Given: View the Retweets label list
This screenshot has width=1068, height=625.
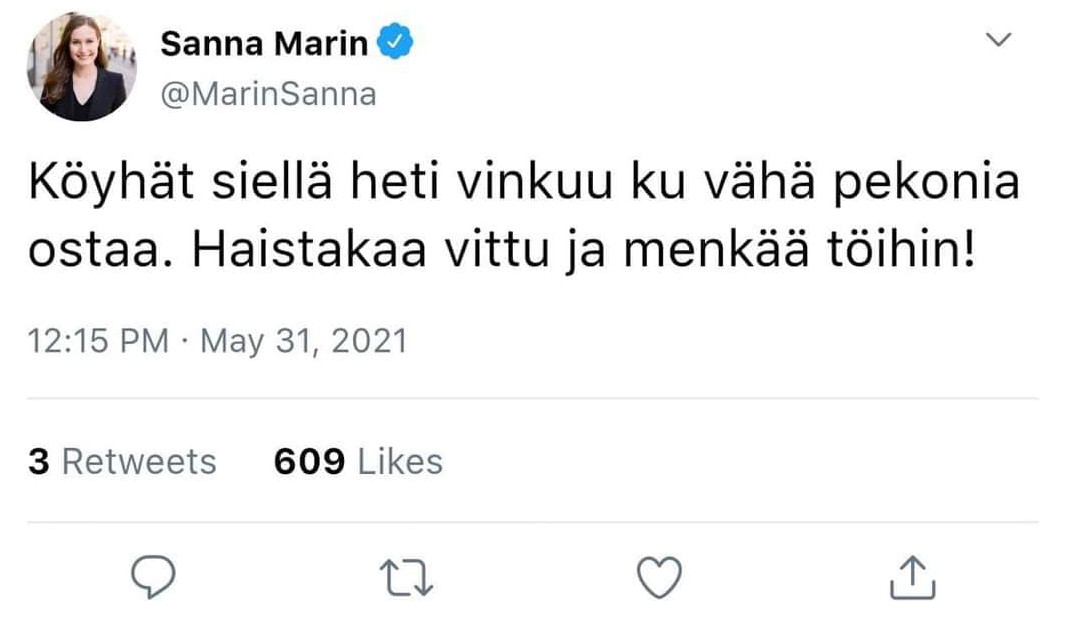Looking at the screenshot, I should click(139, 461).
